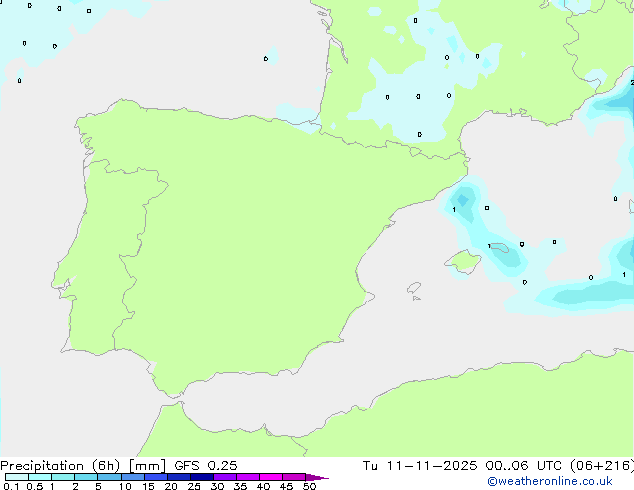This screenshot has height=490, width=634.
Task: Pick the 25–30 mm dark blue swatch
Action: tap(202, 477)
